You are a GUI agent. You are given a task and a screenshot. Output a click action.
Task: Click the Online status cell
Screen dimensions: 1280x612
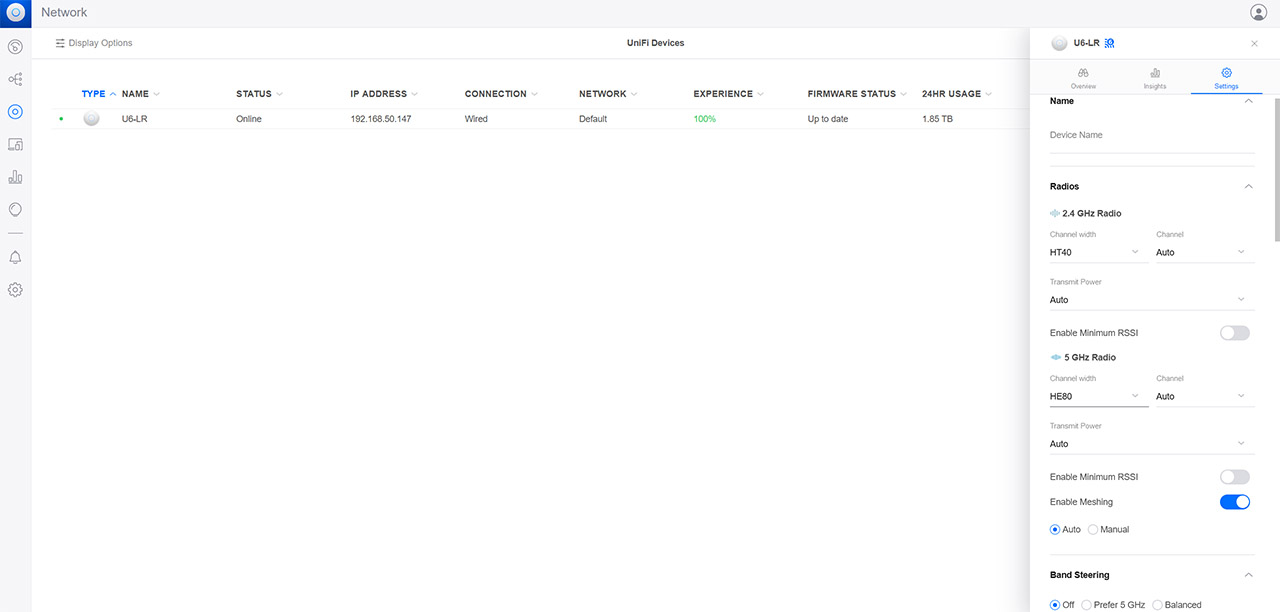pos(249,119)
